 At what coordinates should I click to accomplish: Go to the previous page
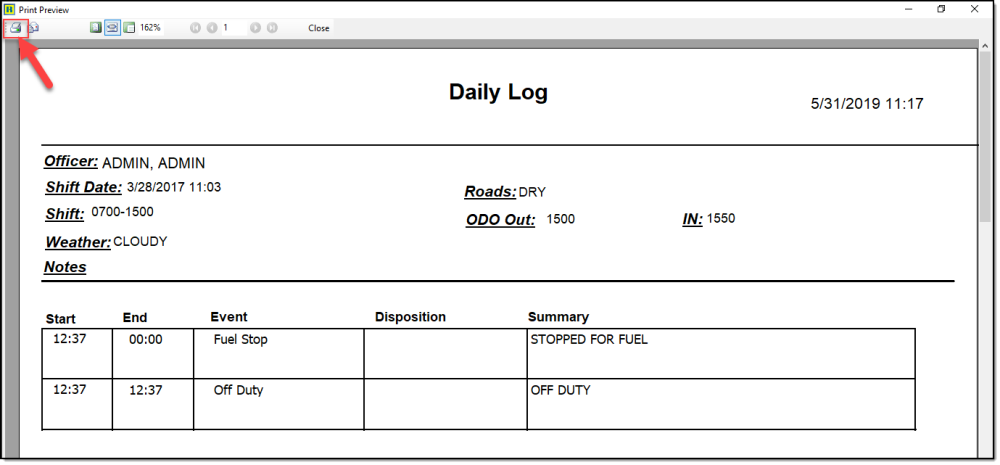point(212,28)
